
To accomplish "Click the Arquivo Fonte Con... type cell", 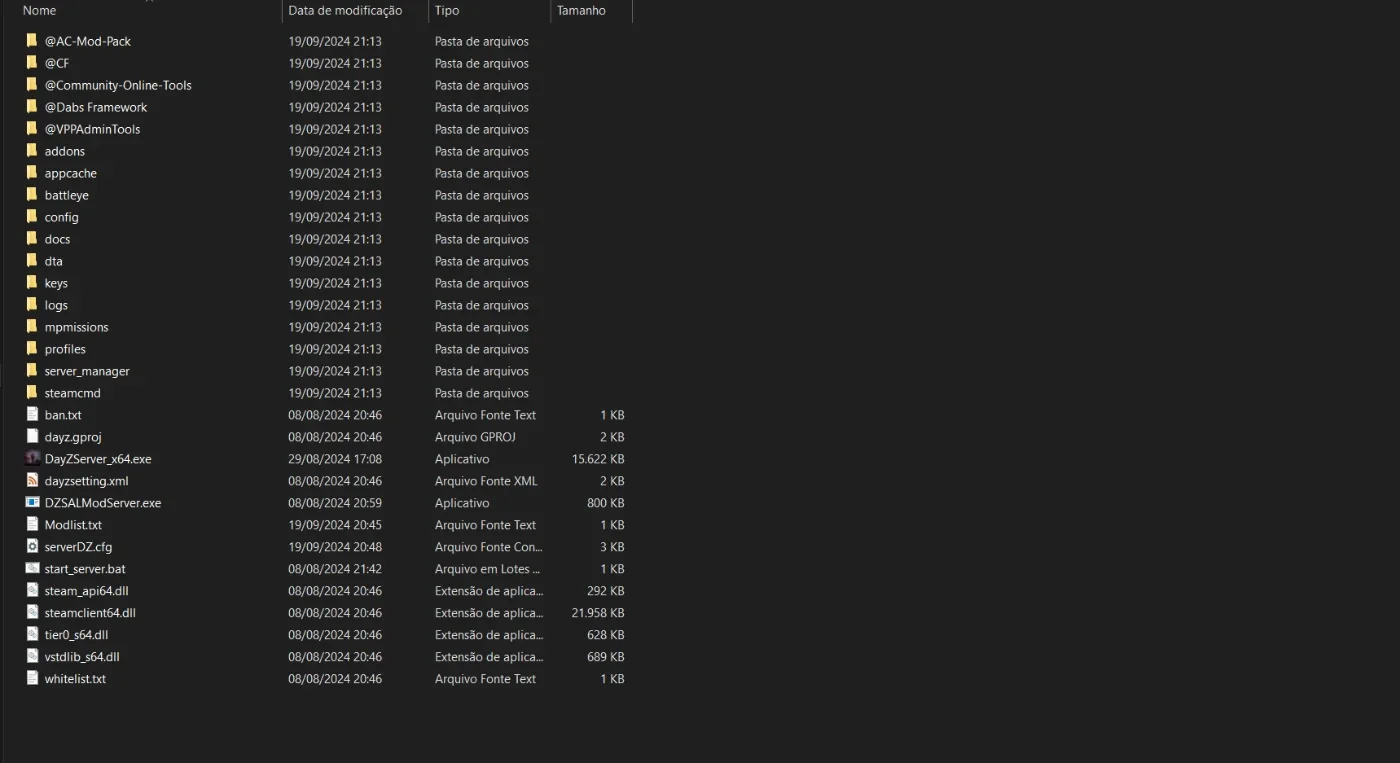I will [x=489, y=547].
